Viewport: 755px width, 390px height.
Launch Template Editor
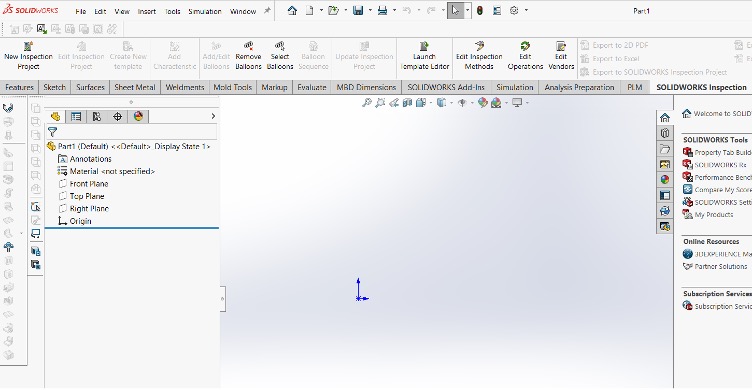point(425,56)
